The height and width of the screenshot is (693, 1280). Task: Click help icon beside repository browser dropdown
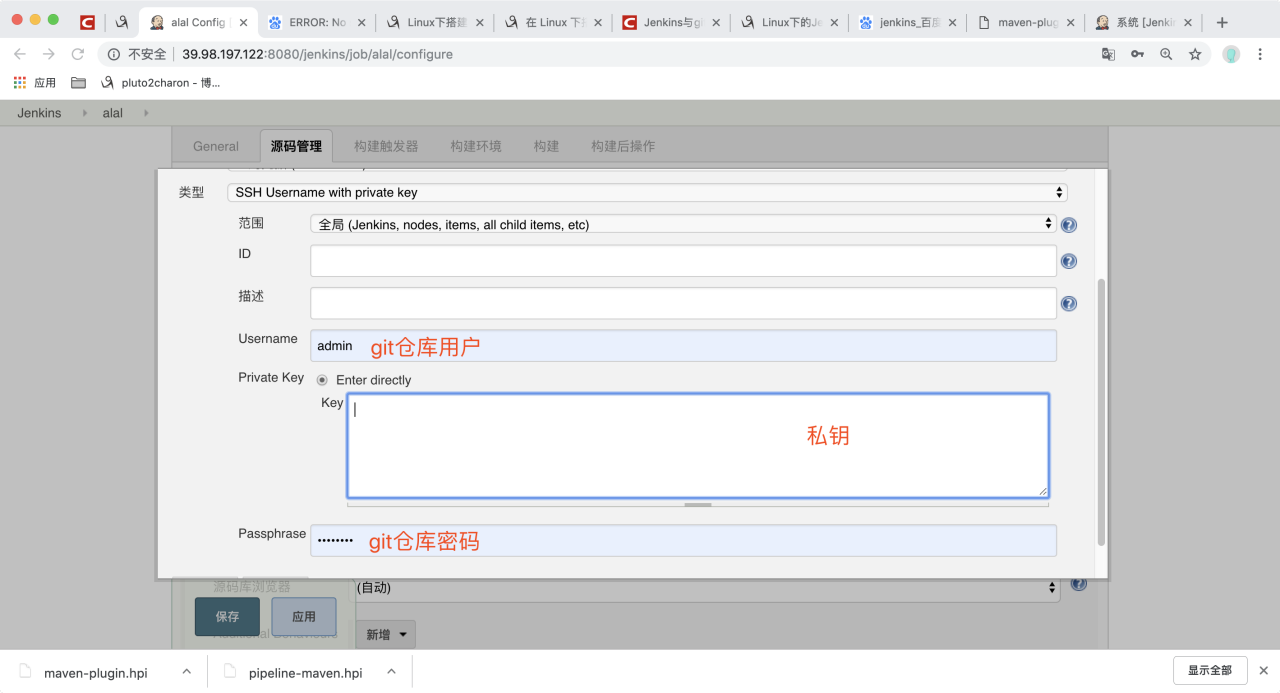1078,584
